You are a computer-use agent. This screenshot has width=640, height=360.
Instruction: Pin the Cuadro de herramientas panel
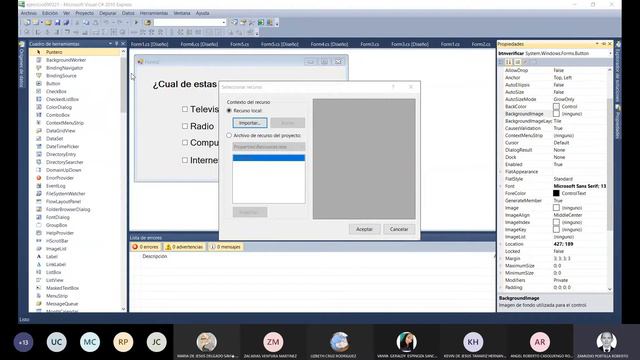[117, 44]
